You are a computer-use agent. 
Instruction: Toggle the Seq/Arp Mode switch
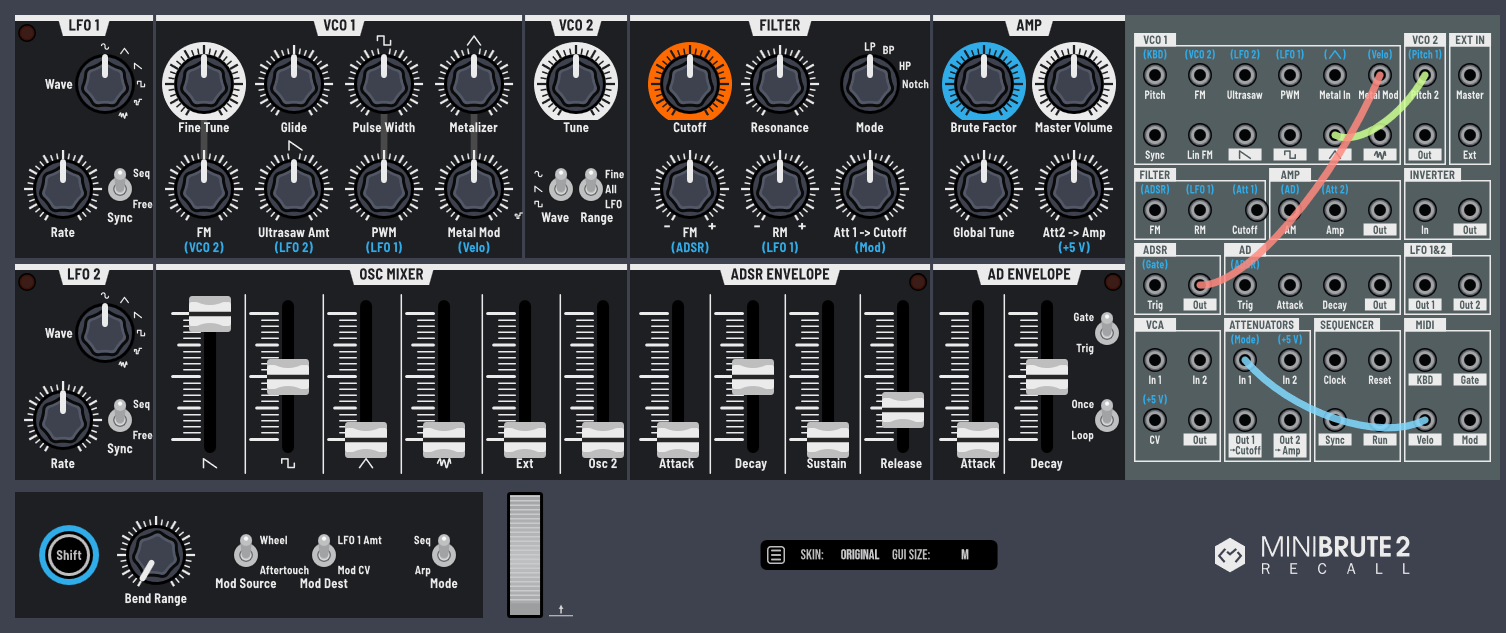[444, 552]
